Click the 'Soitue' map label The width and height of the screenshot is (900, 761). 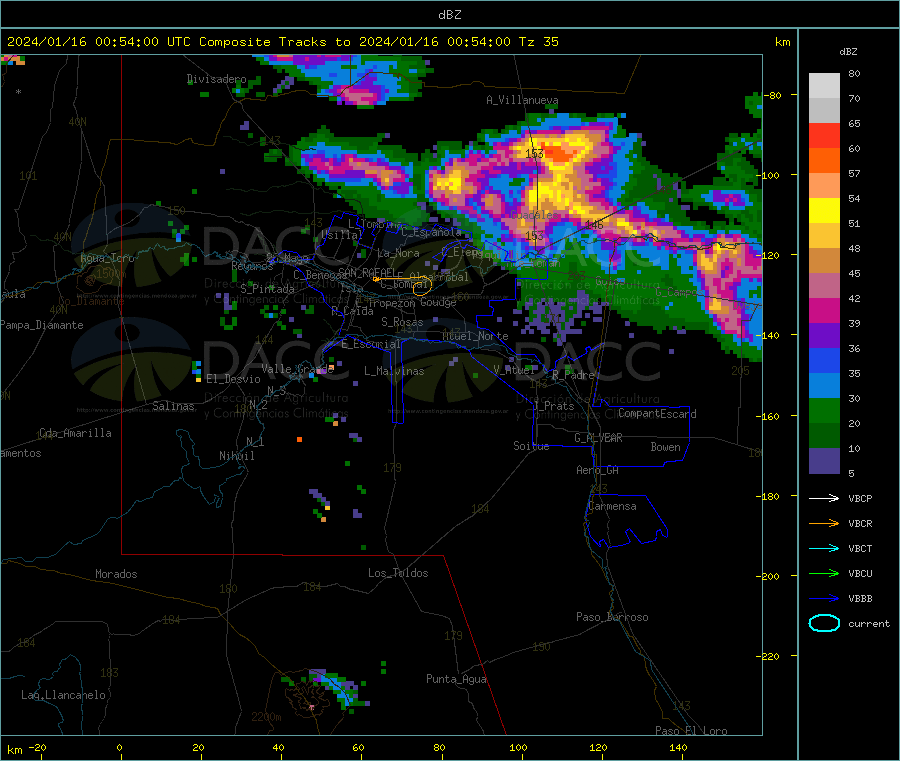click(x=531, y=446)
